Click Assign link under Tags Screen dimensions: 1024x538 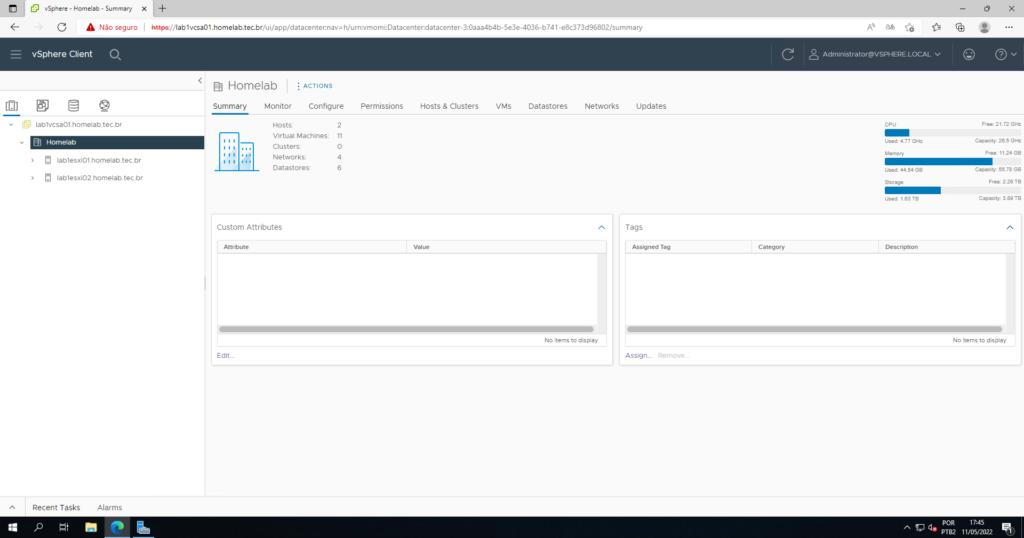point(638,355)
